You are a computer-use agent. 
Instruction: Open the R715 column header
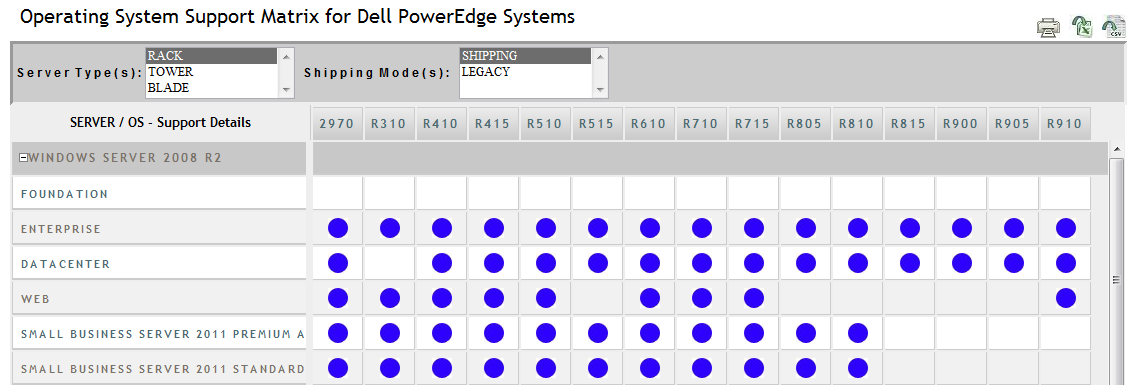[752, 124]
